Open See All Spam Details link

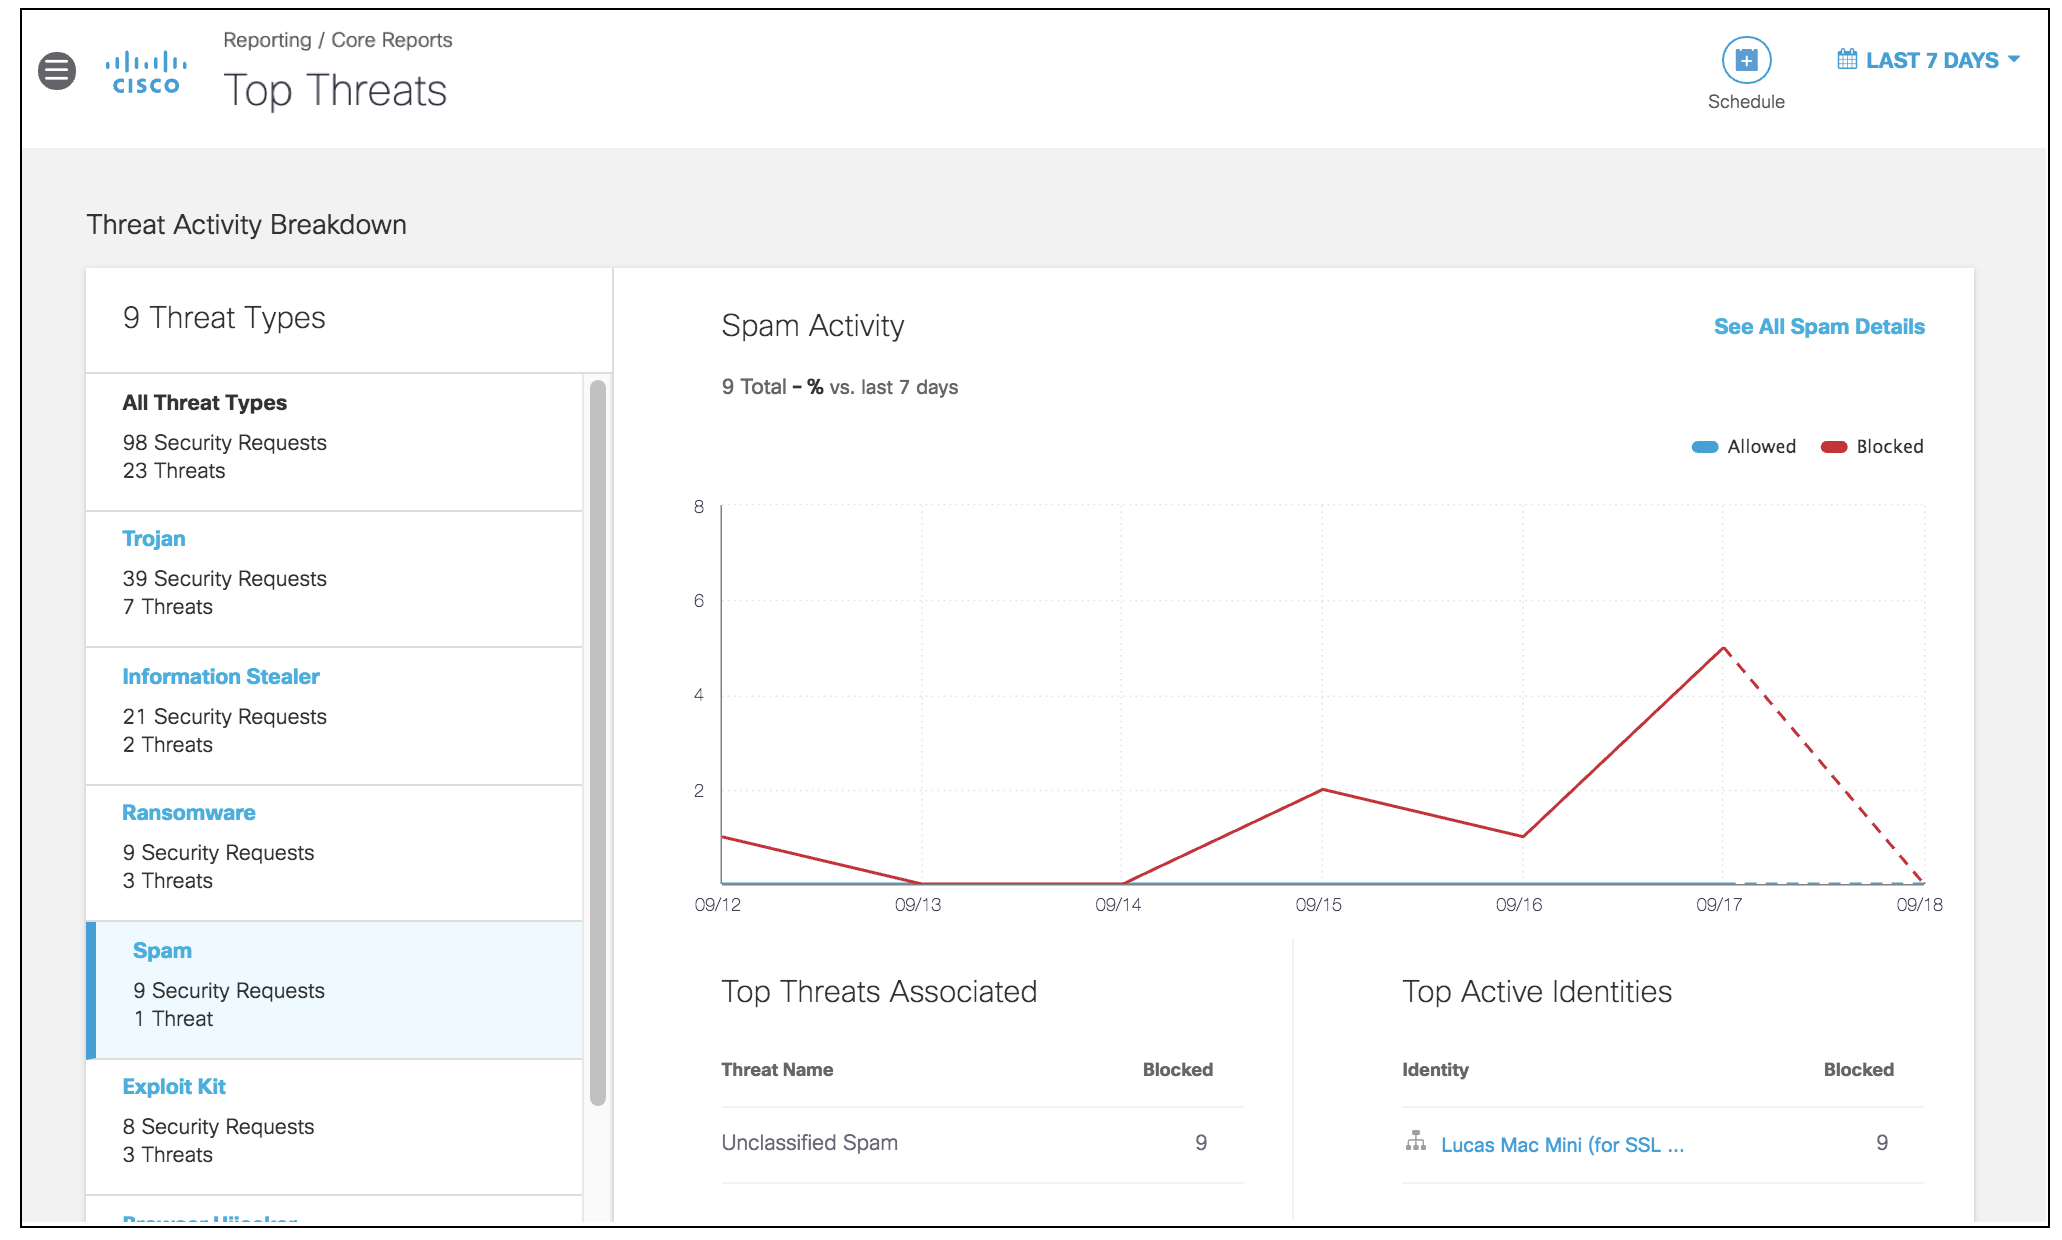(x=1819, y=327)
